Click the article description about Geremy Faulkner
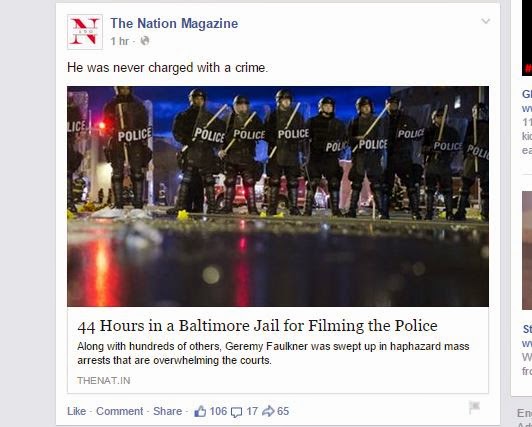Image resolution: width=532 pixels, height=427 pixels. (x=273, y=353)
